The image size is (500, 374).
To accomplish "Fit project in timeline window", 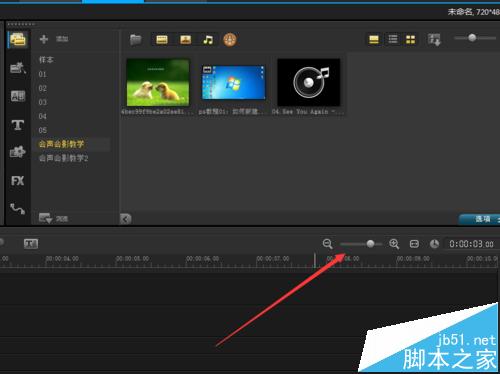I will click(414, 244).
